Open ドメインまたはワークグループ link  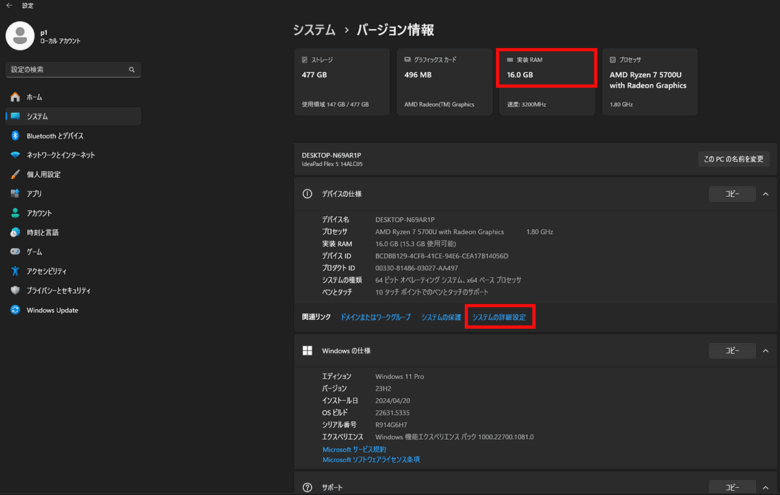click(x=376, y=317)
